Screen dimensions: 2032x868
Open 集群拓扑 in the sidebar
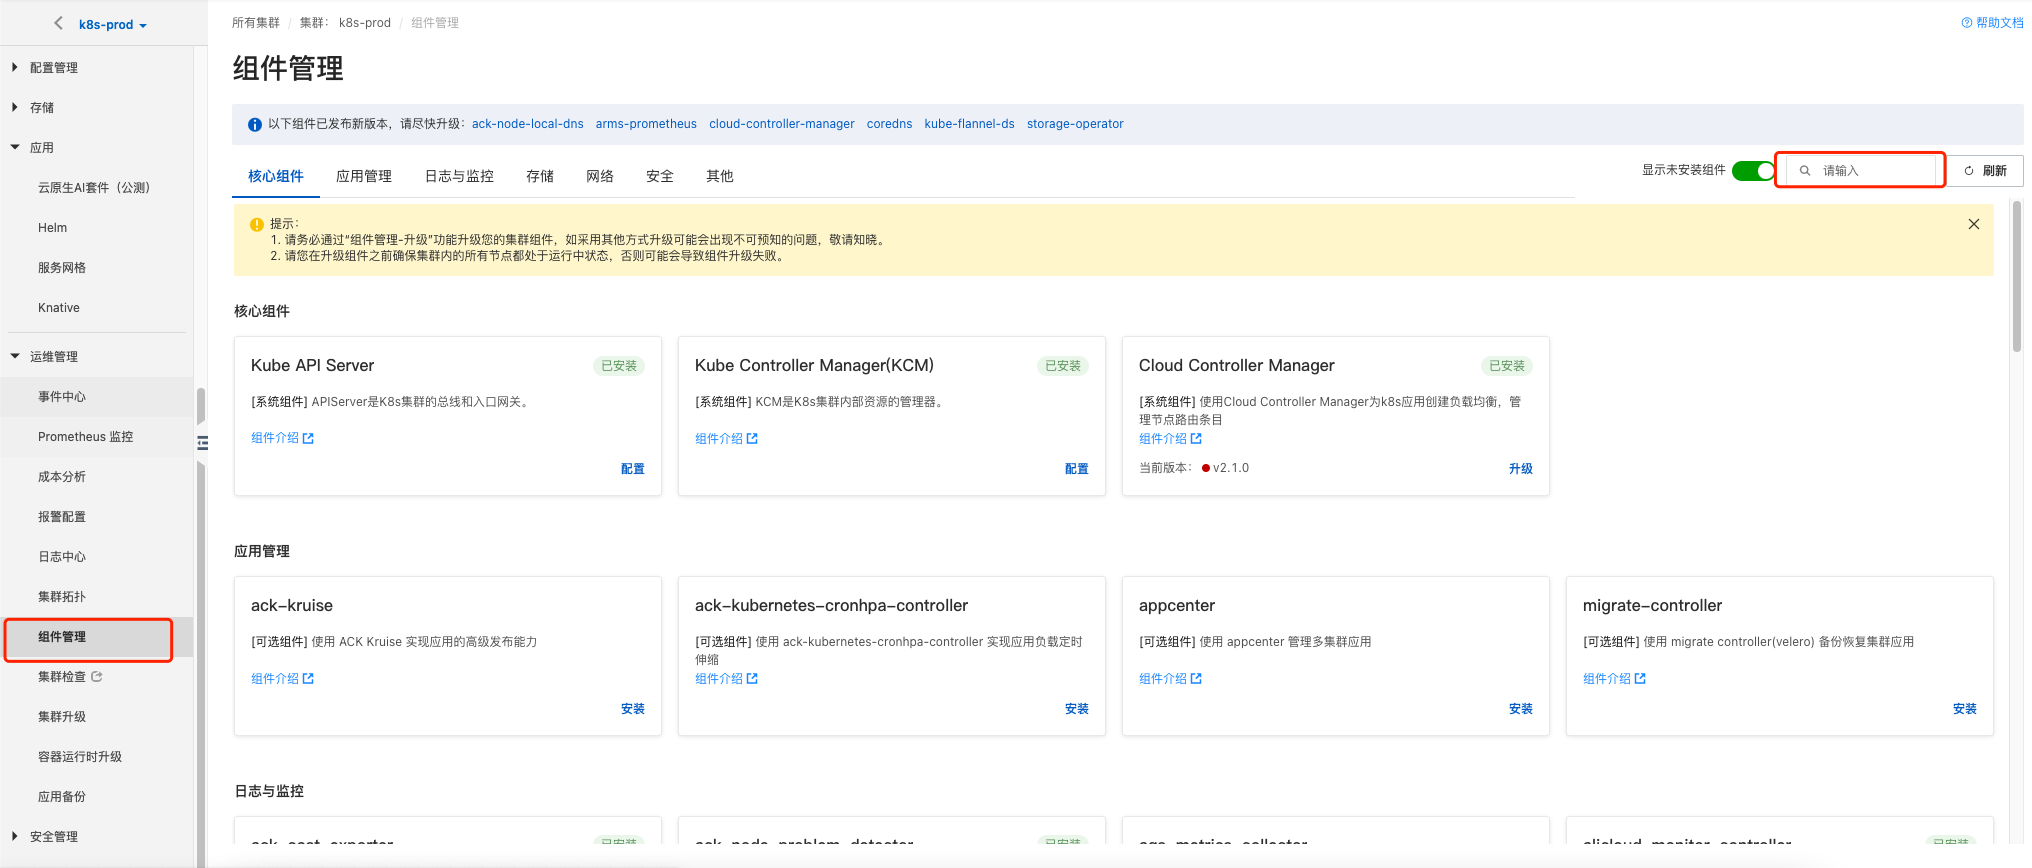coord(62,596)
